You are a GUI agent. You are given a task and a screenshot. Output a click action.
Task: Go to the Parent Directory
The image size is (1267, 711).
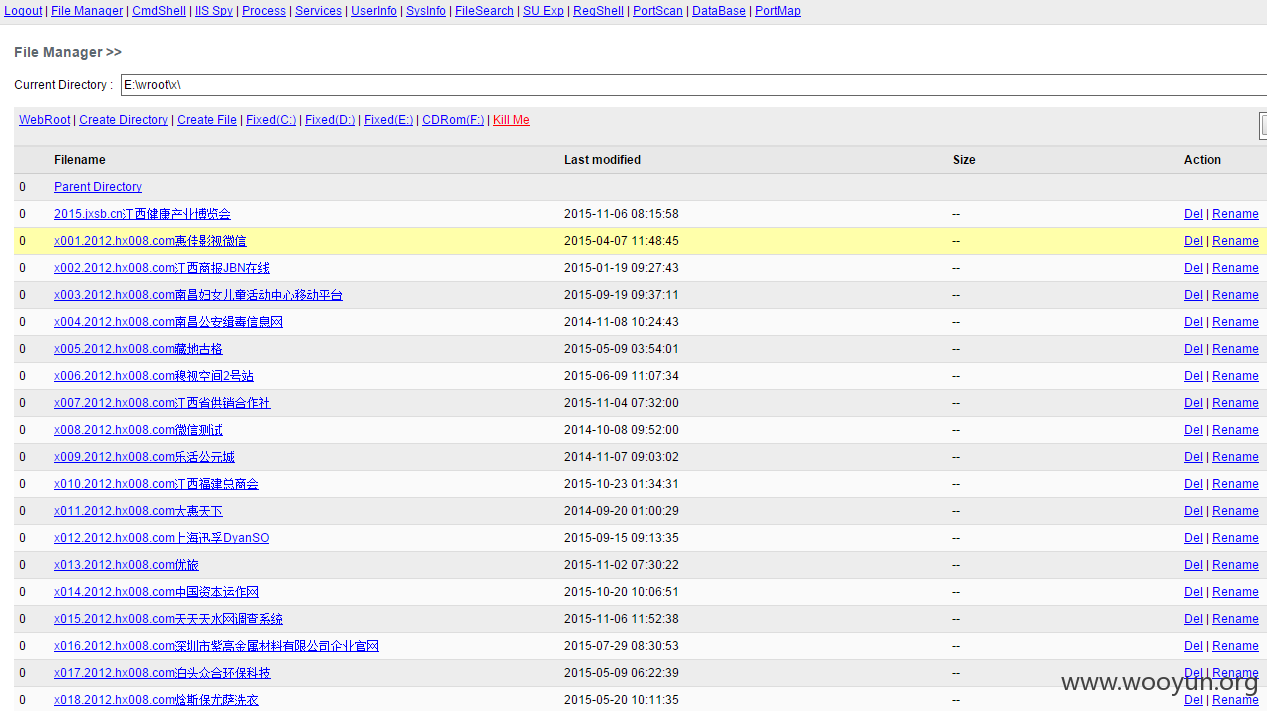[98, 187]
